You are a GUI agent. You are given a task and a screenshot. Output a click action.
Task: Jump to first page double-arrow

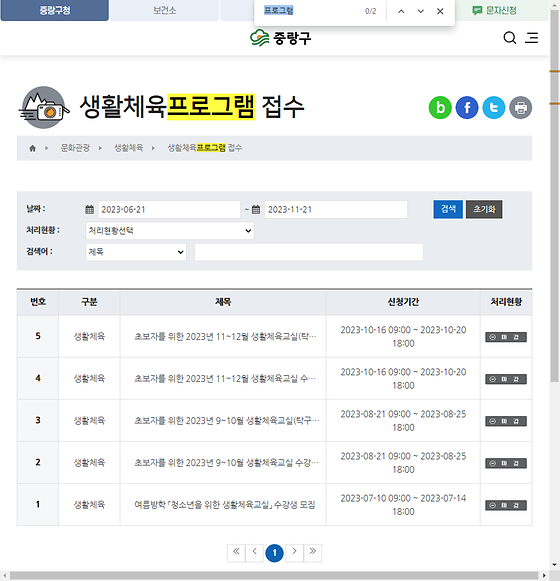point(236,553)
